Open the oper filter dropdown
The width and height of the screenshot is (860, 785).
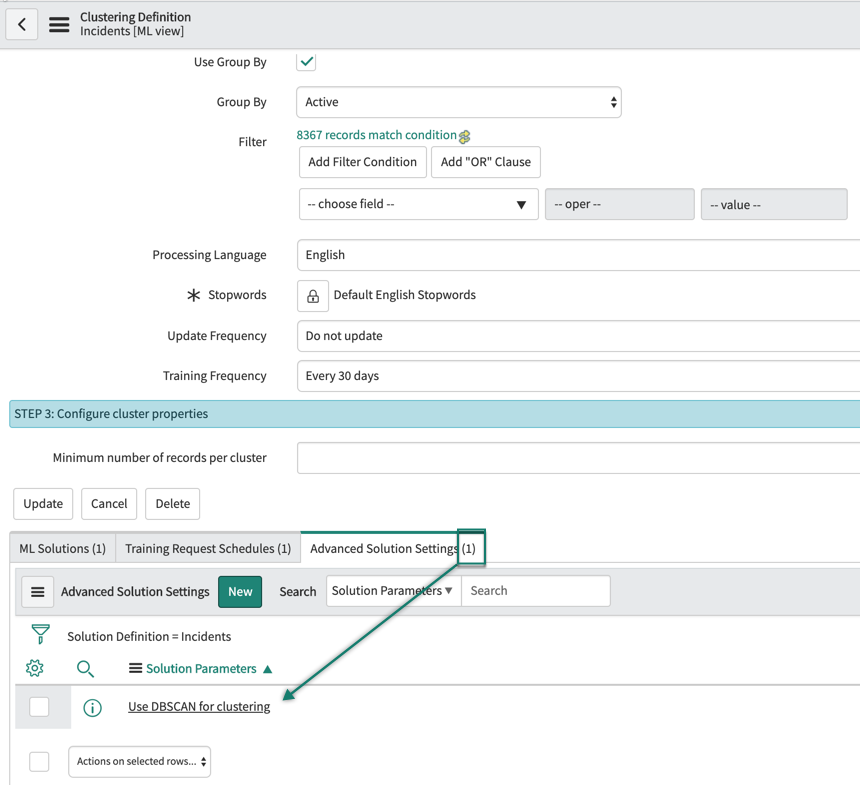pyautogui.click(x=620, y=204)
